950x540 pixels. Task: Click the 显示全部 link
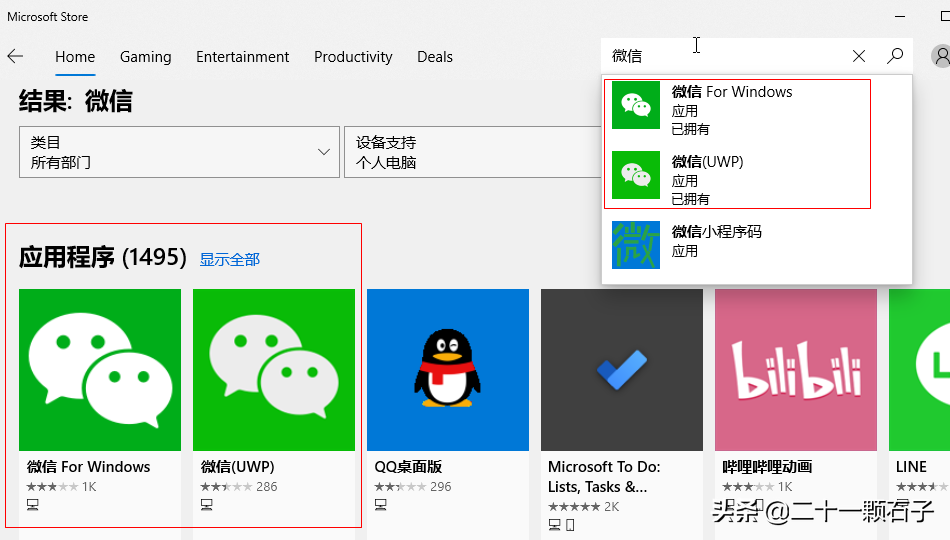230,259
